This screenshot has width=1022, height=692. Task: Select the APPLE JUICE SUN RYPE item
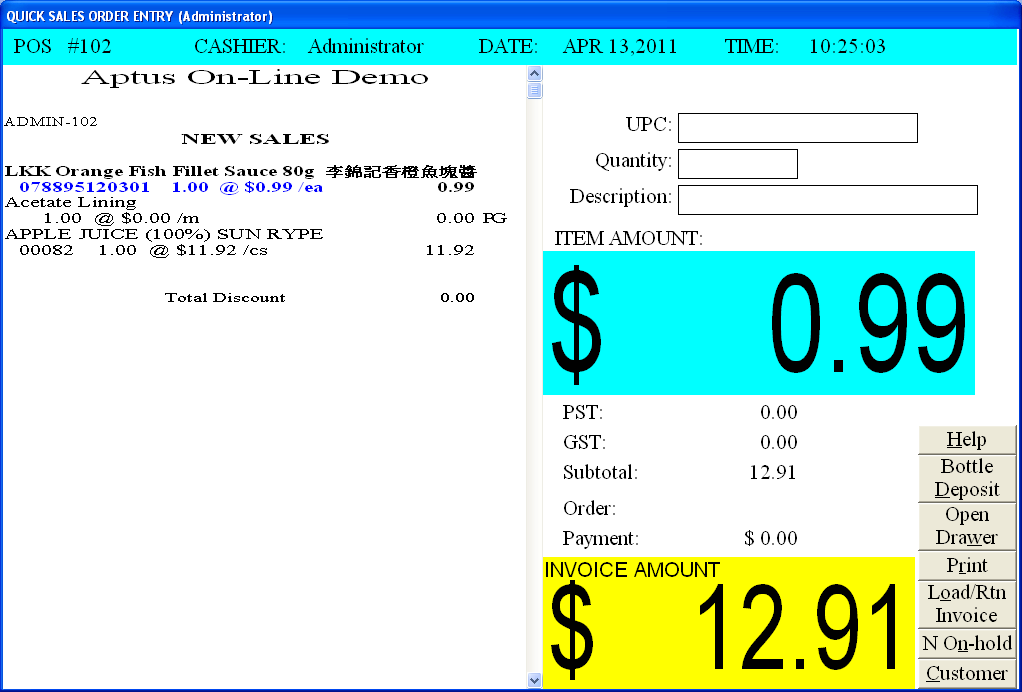point(164,234)
